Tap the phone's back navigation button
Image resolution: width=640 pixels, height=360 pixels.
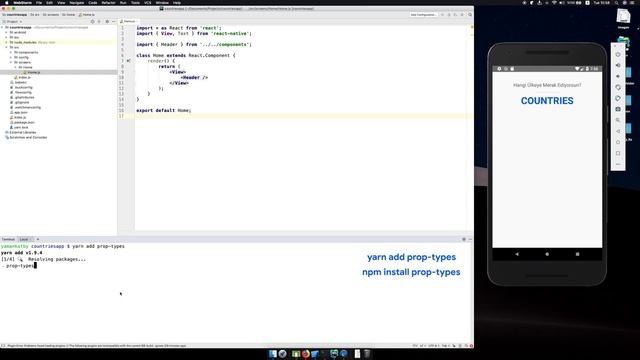click(x=517, y=254)
